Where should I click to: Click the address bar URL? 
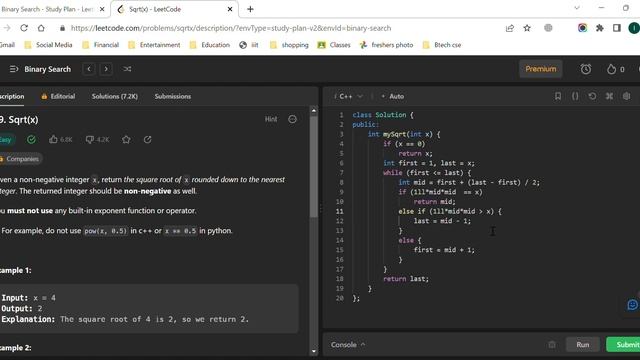pos(231,28)
